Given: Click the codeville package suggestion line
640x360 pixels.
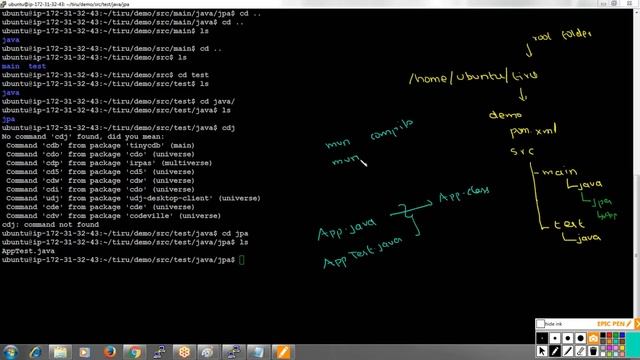Looking at the screenshot, I should pos(113,216).
